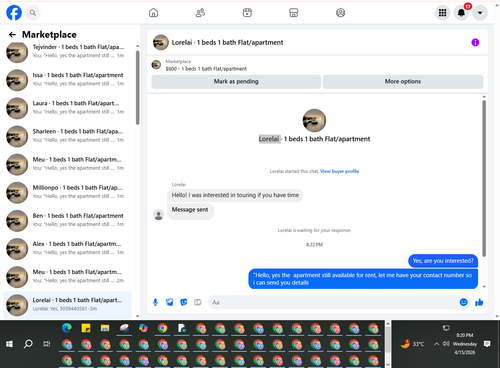Click the Facebook logo
The height and width of the screenshot is (368, 500).
coord(14,13)
